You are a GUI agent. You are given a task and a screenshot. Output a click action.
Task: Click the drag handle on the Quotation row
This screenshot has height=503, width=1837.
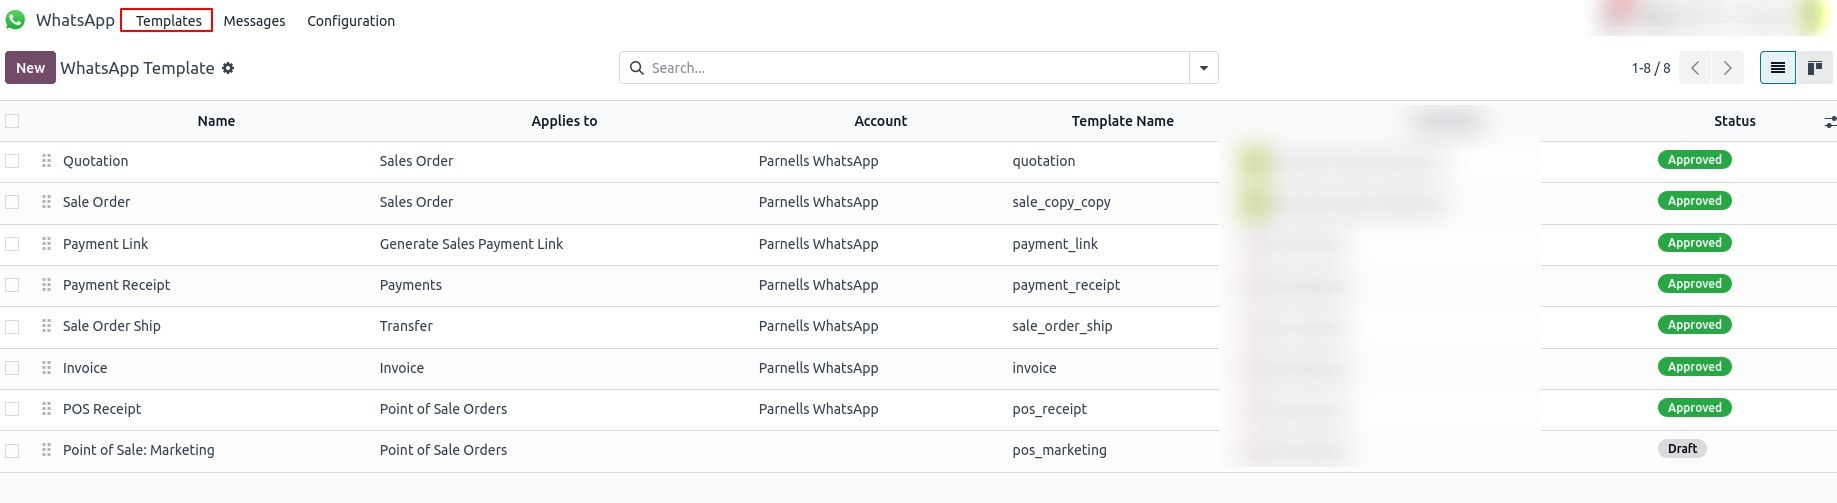46,161
